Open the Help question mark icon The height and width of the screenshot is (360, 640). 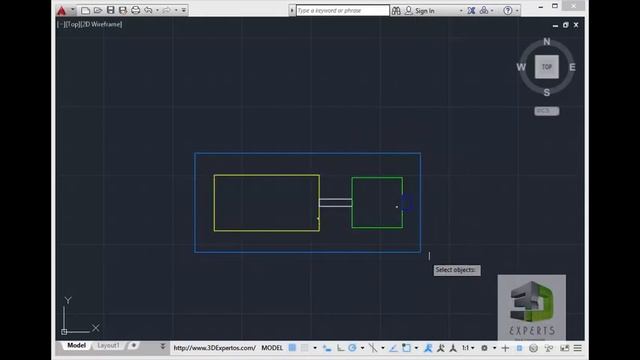pyautogui.click(x=507, y=11)
